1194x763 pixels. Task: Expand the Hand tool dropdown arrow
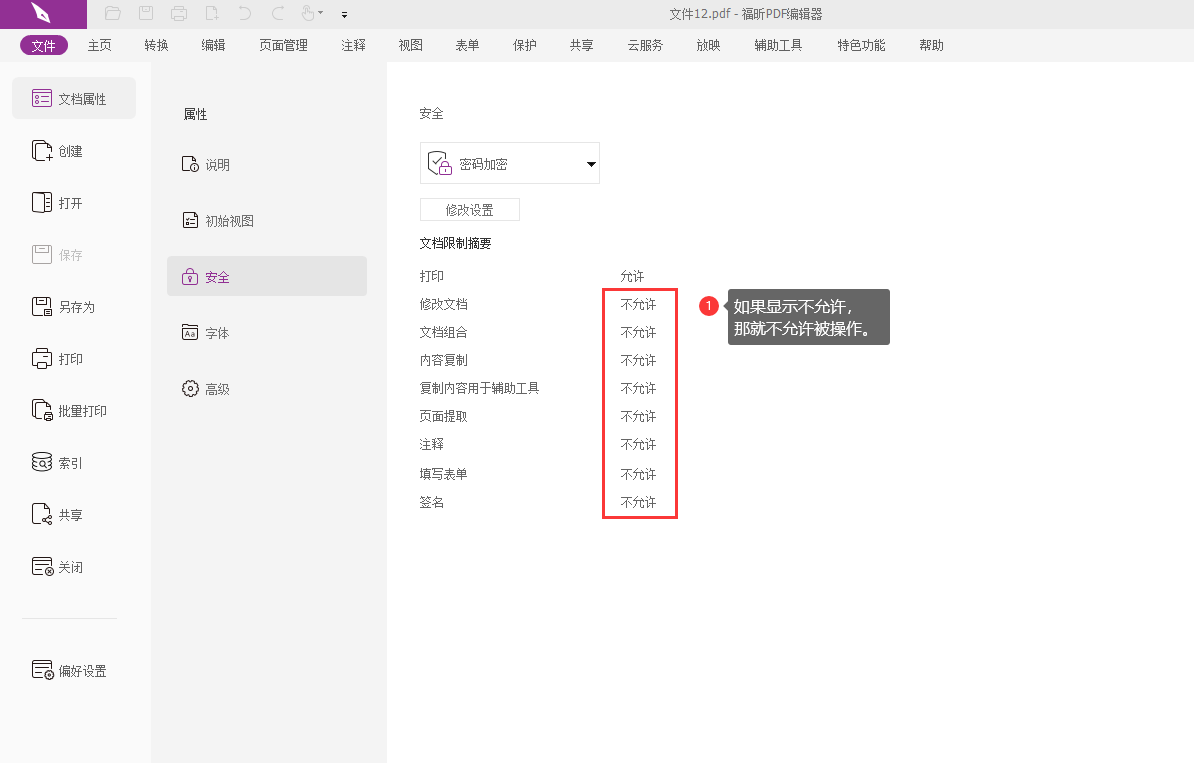coord(318,14)
